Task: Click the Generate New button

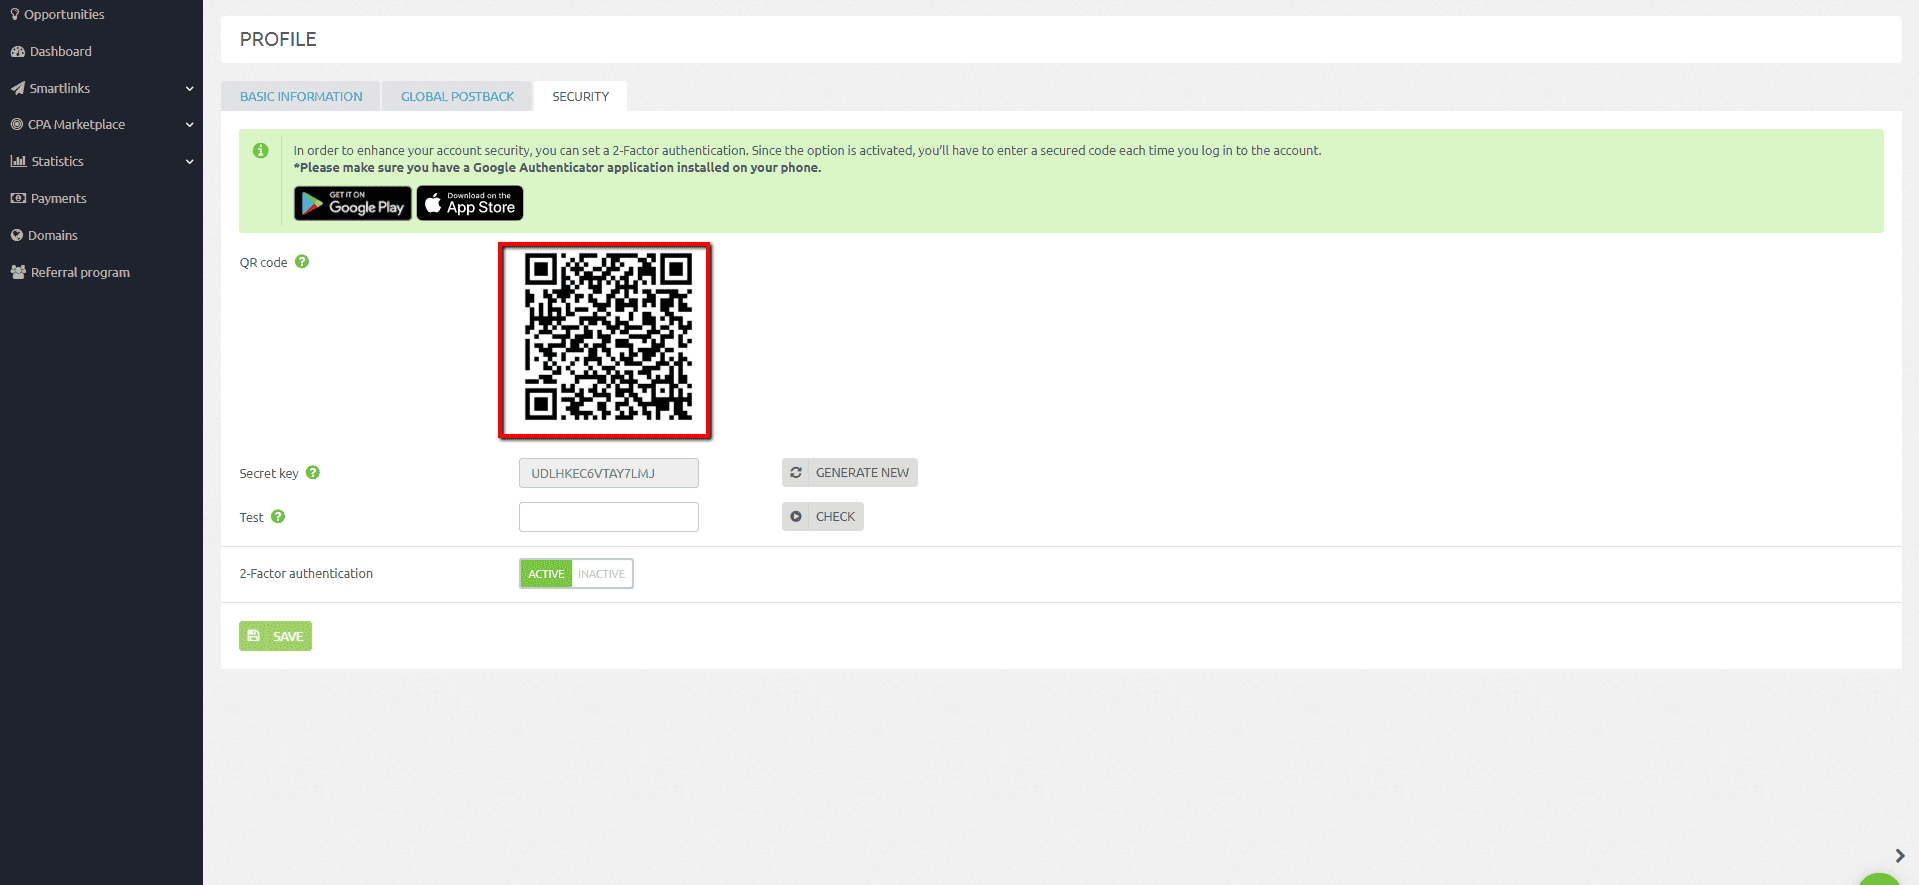Action: pyautogui.click(x=850, y=473)
